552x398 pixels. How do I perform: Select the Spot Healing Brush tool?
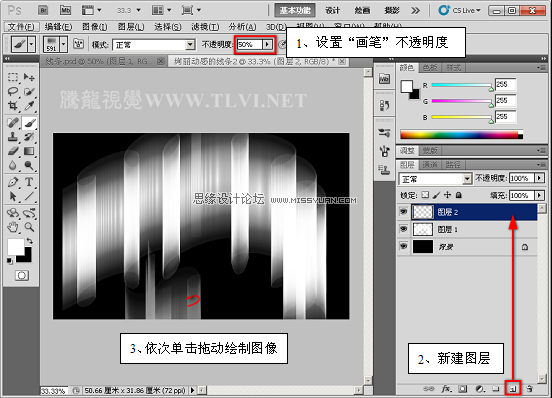[x=13, y=123]
